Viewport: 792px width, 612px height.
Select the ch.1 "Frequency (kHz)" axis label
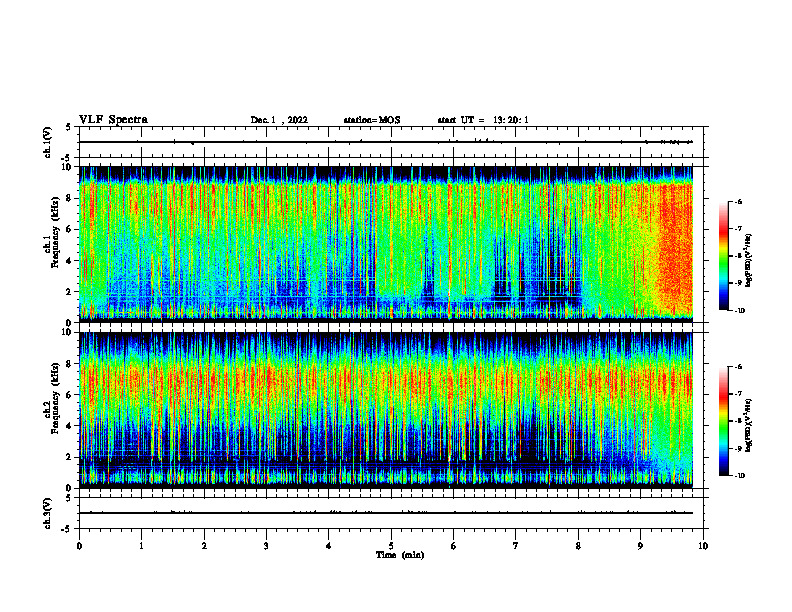coord(54,232)
